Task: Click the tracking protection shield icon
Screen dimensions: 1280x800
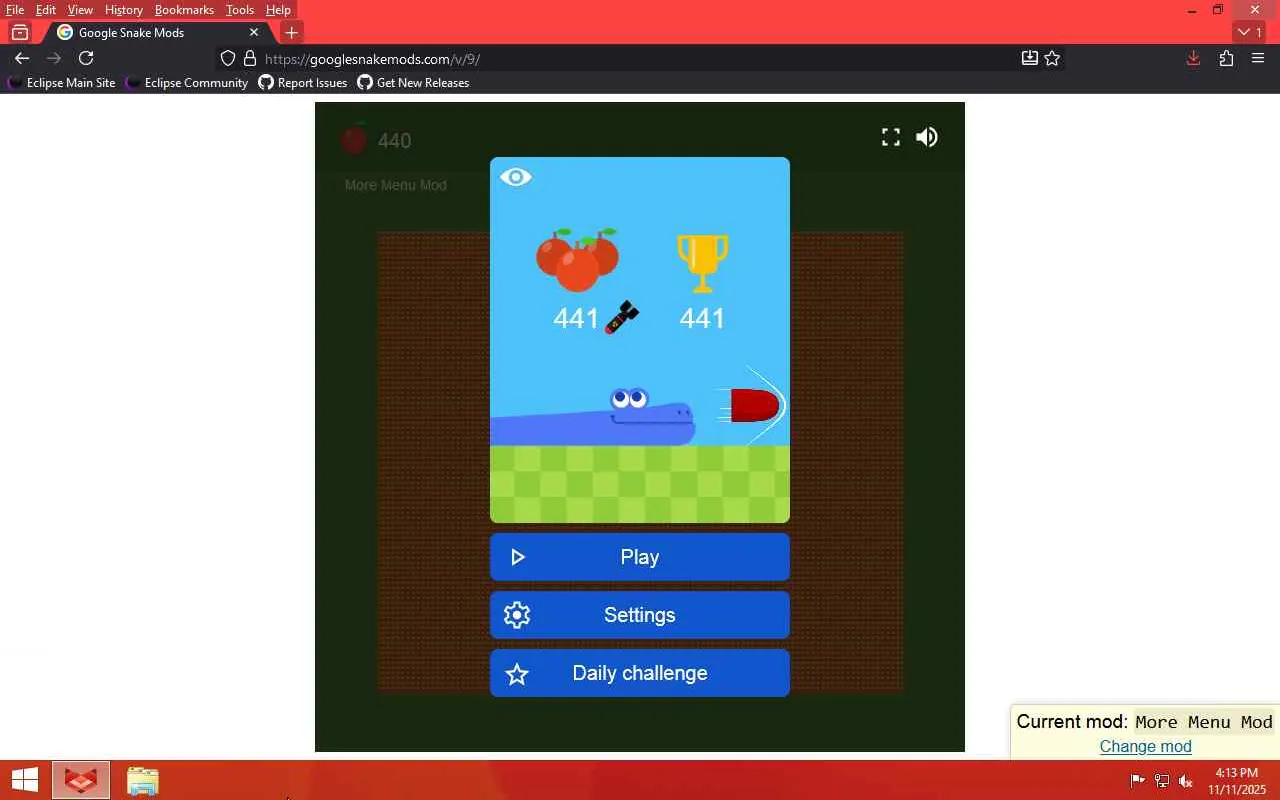Action: [228, 58]
